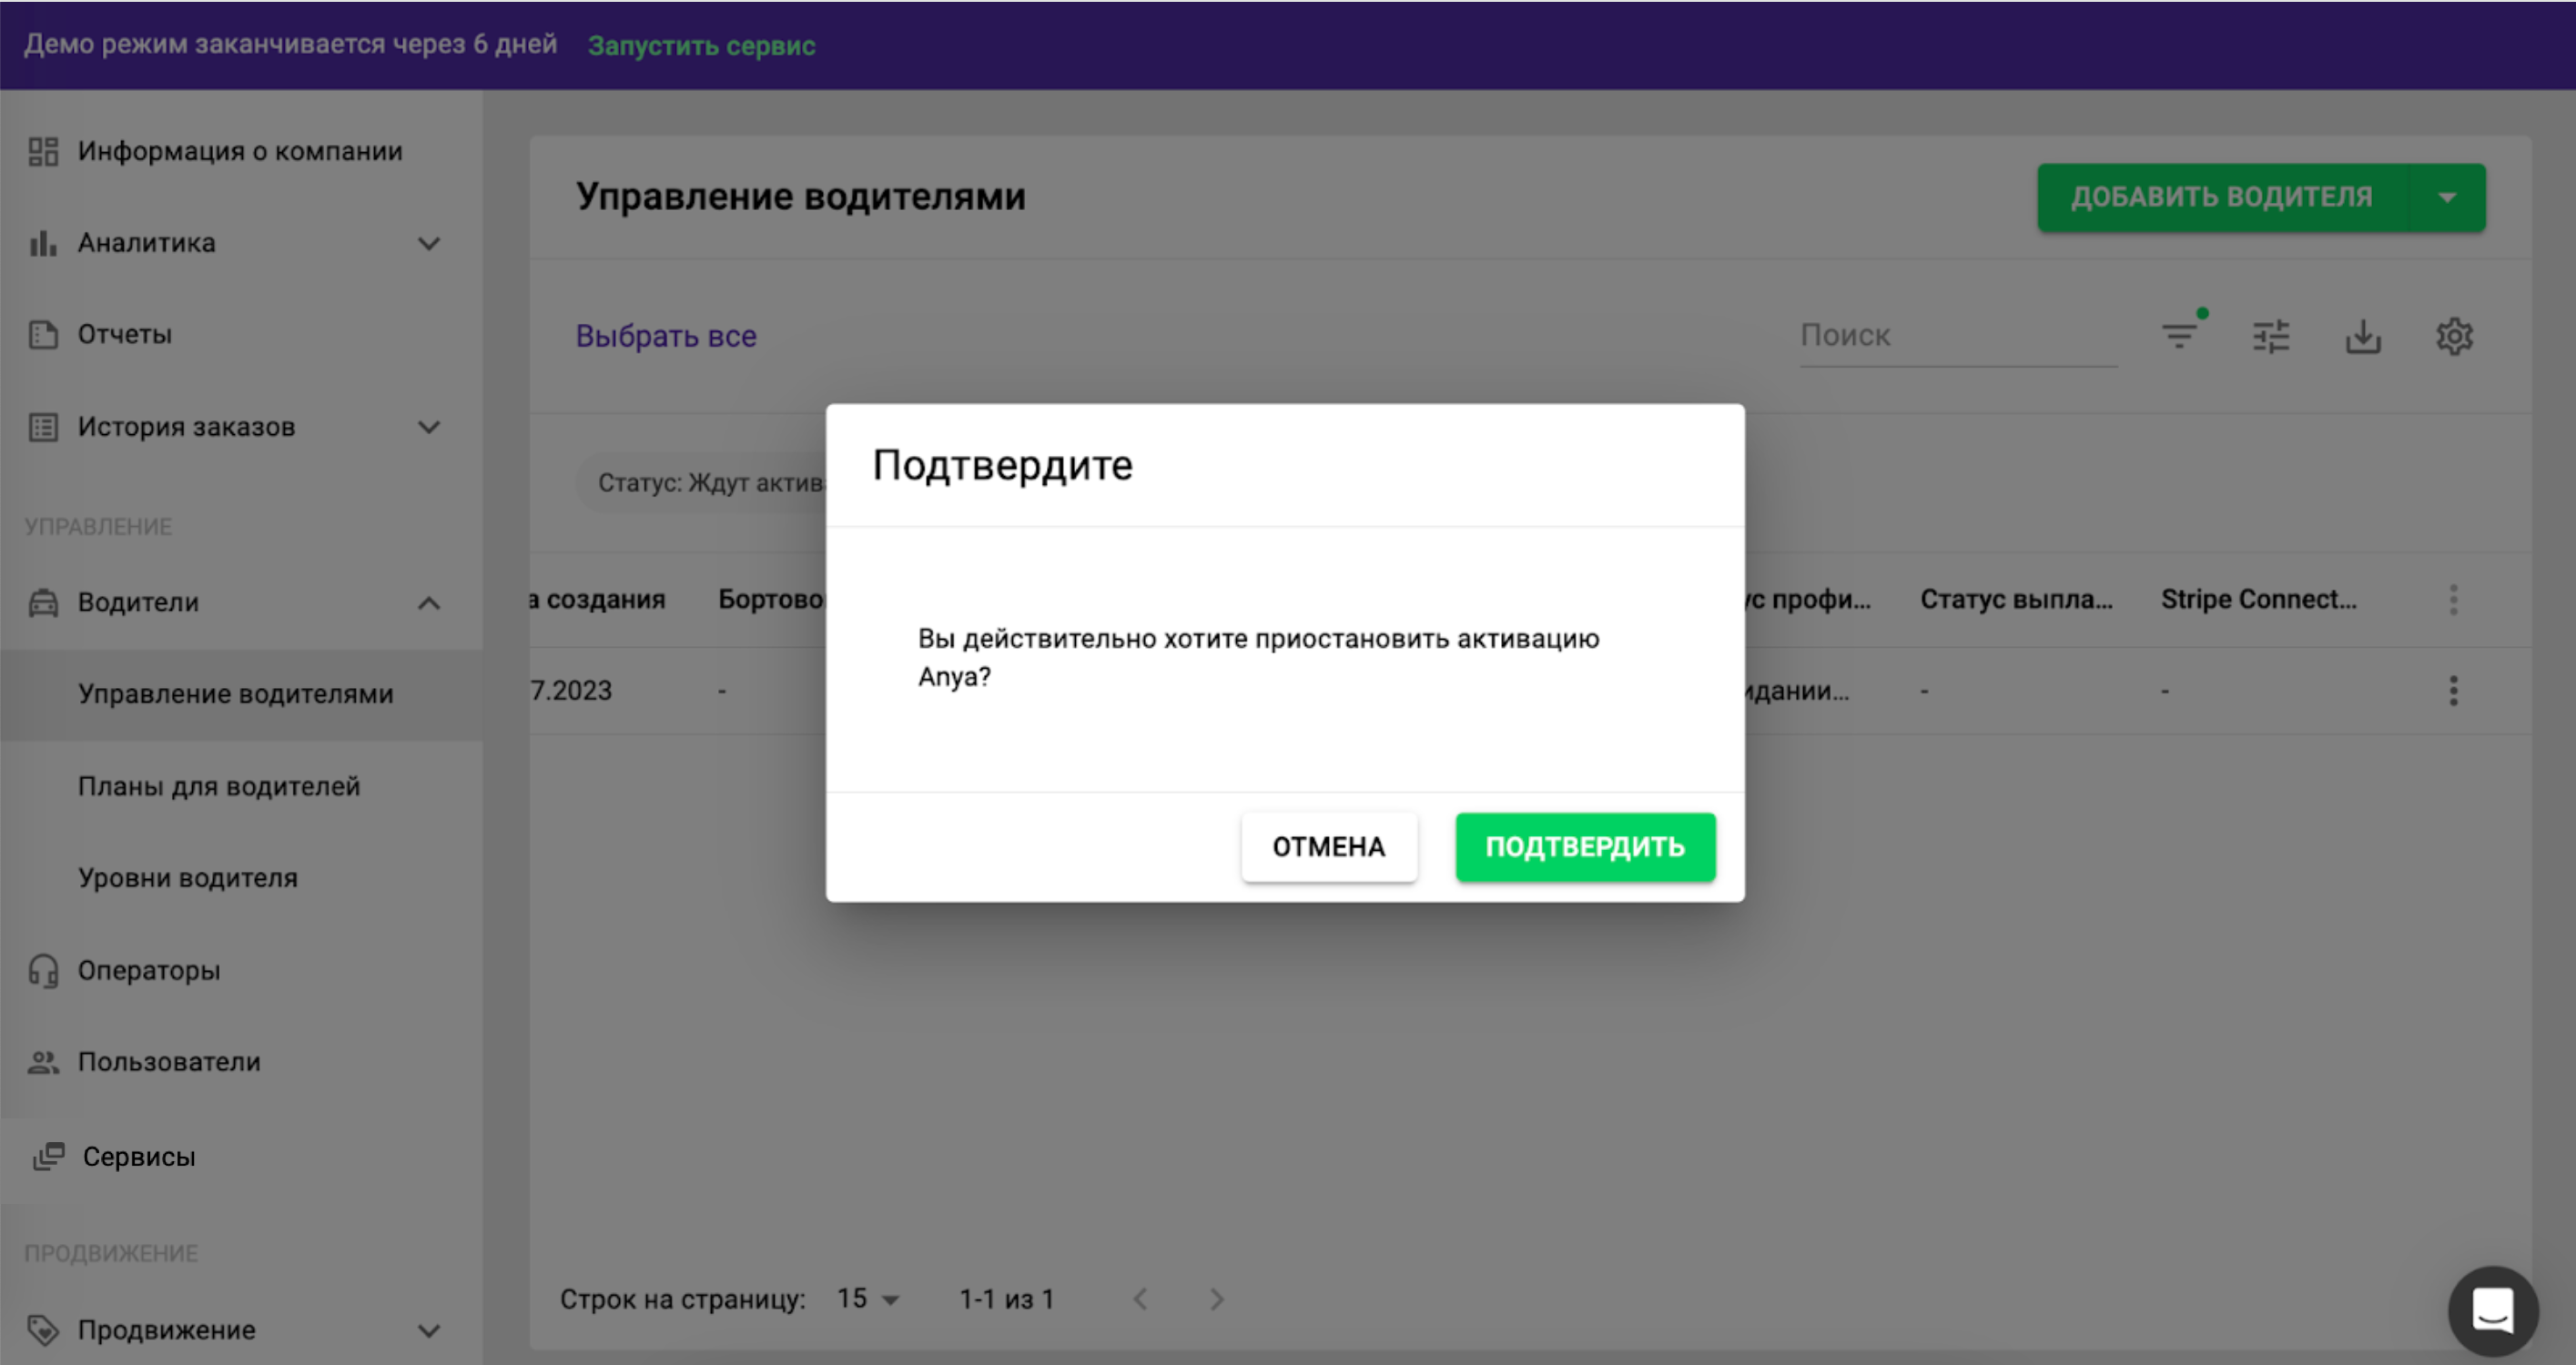Collapse the Водители section

[429, 602]
